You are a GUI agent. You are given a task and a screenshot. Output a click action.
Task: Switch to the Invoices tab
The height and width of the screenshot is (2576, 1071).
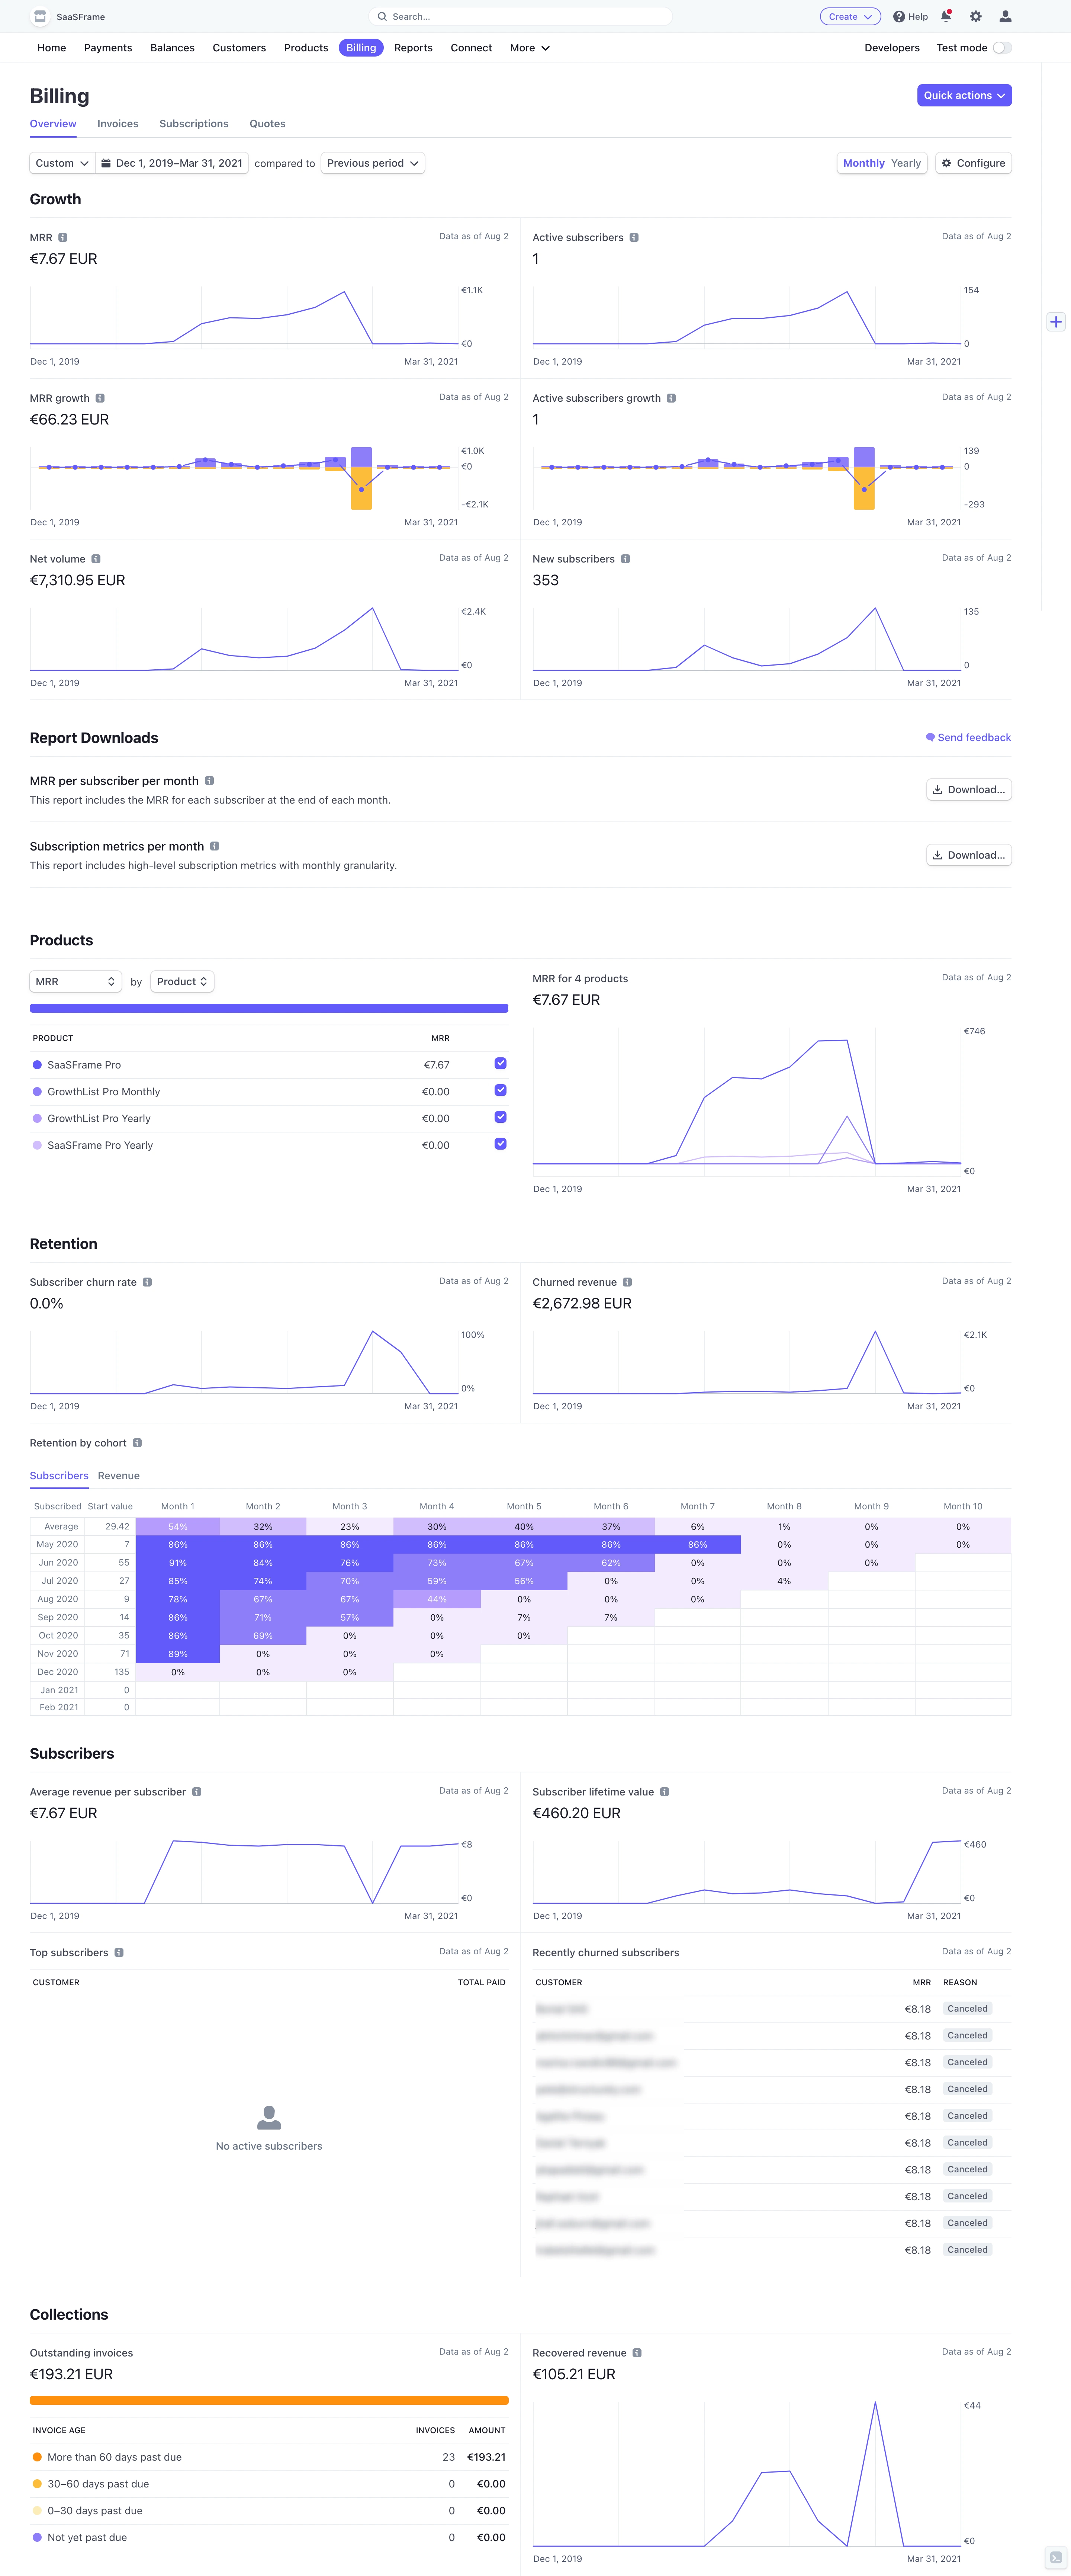(x=118, y=124)
